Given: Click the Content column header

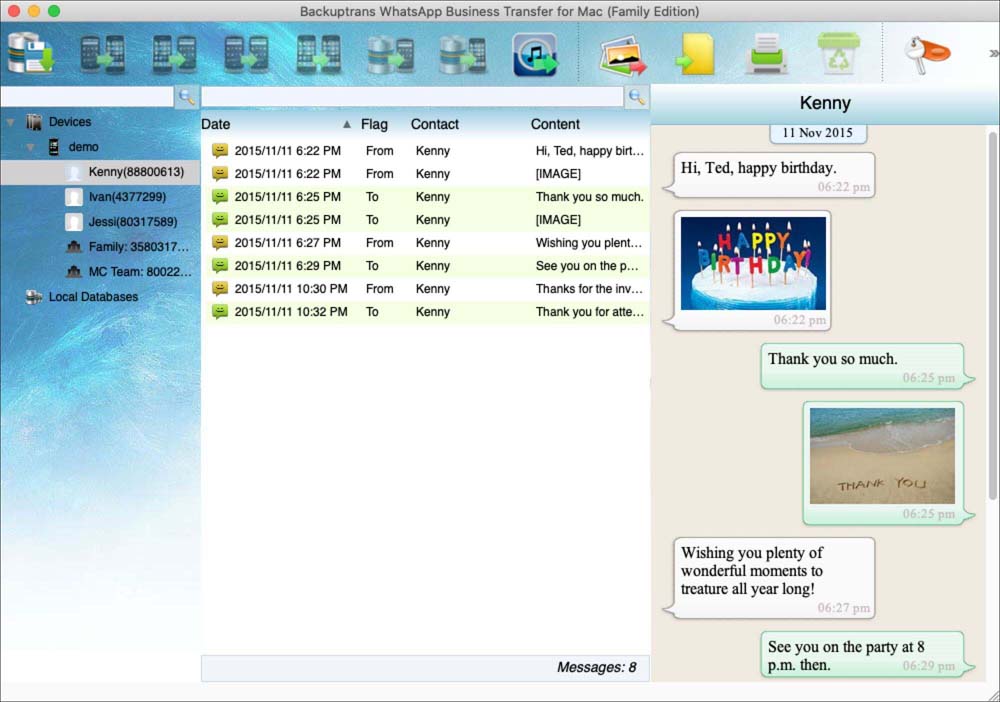Looking at the screenshot, I should 555,124.
